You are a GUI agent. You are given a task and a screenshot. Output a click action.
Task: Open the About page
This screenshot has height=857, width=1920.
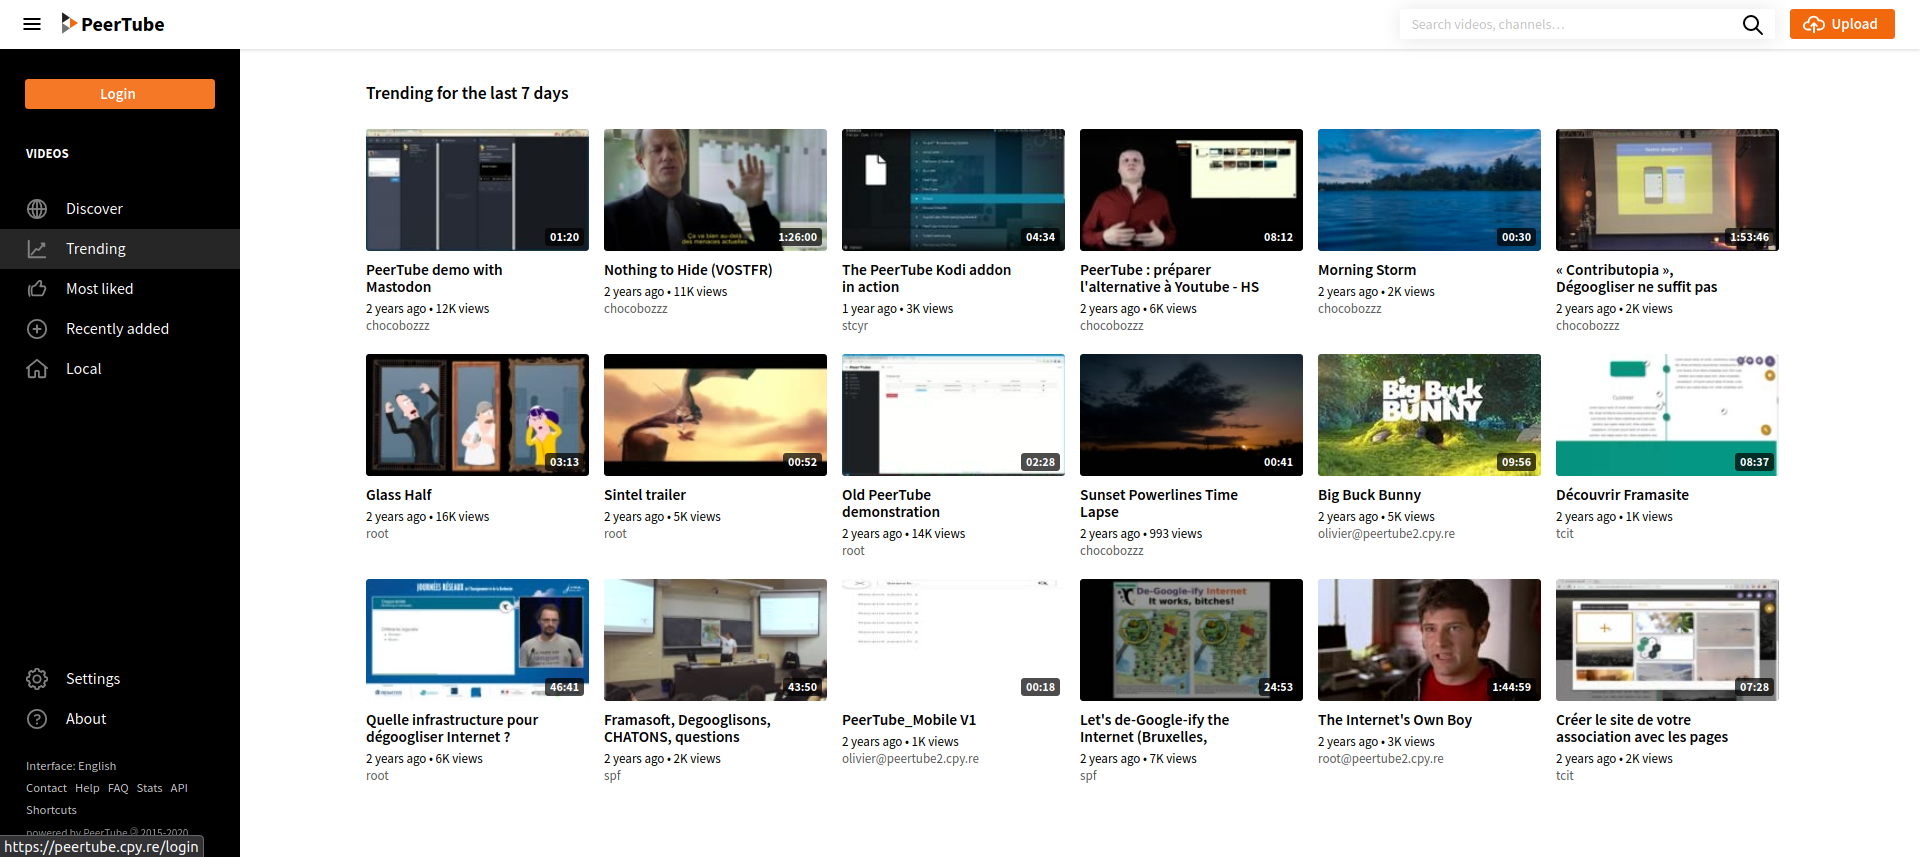coord(120,719)
